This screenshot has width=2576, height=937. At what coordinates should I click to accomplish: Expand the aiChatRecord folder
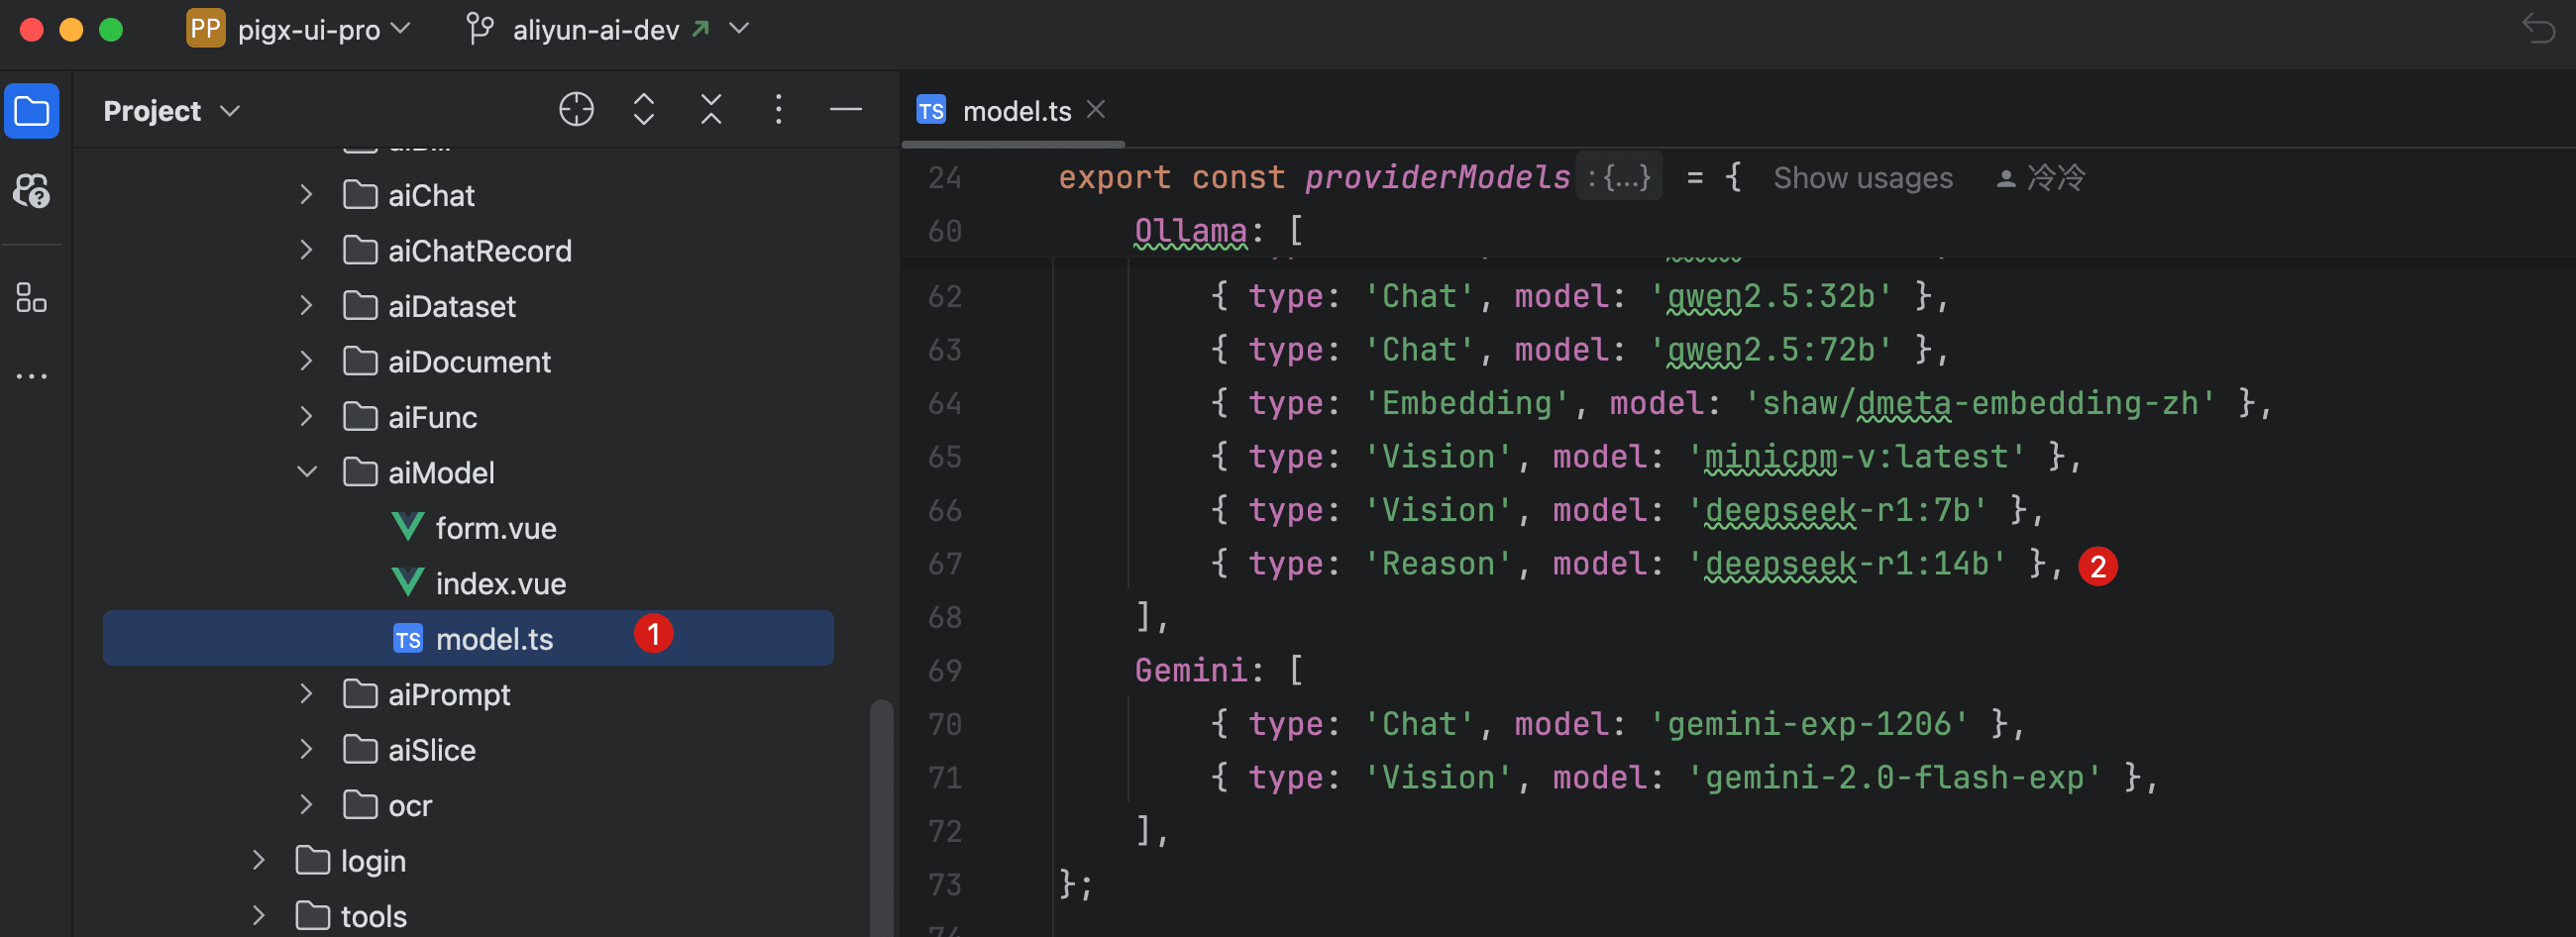click(x=306, y=250)
